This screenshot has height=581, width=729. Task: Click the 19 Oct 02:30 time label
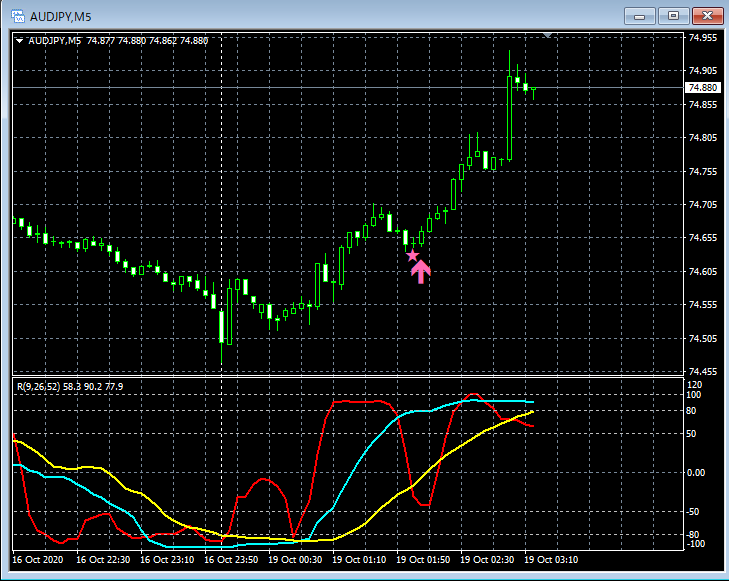pyautogui.click(x=487, y=560)
